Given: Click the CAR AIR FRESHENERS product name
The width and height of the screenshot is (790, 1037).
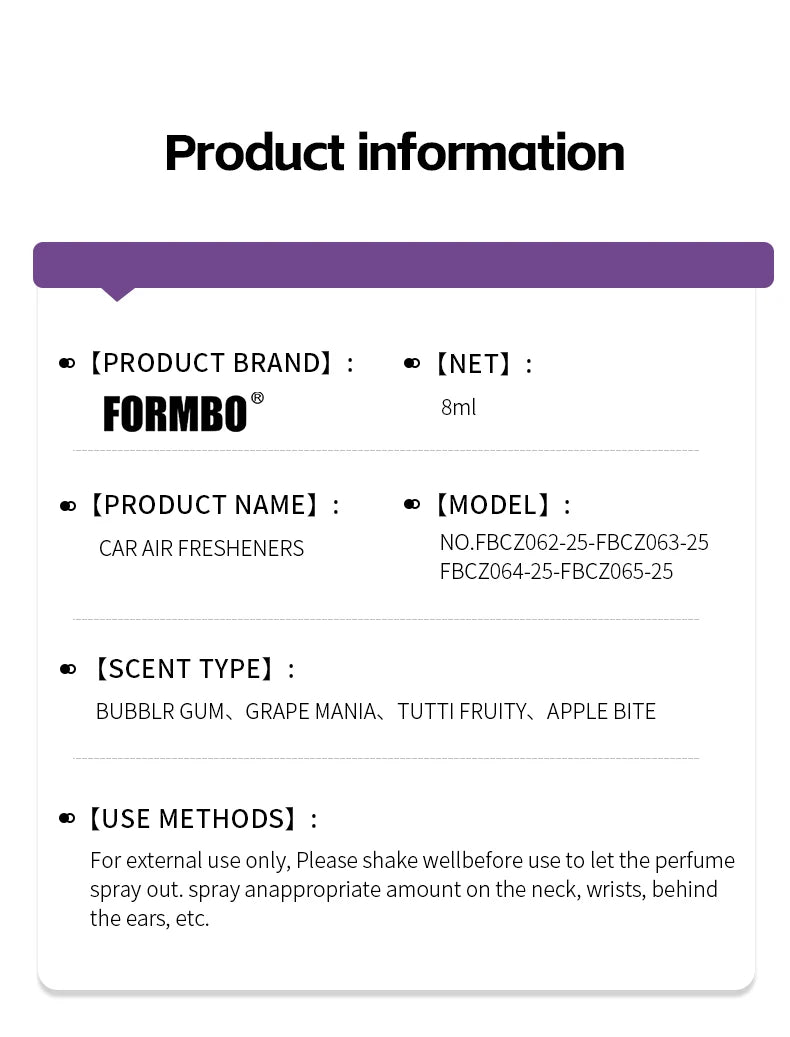Looking at the screenshot, I should pyautogui.click(x=201, y=548).
